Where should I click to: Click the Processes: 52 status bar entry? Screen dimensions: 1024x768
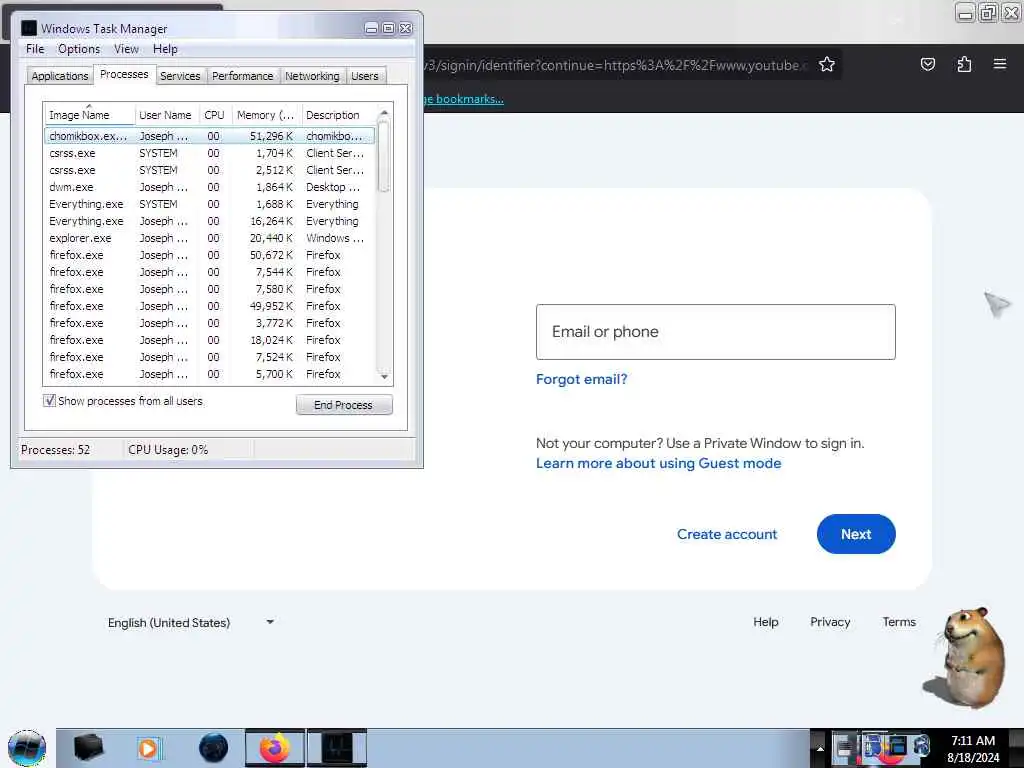click(x=56, y=450)
